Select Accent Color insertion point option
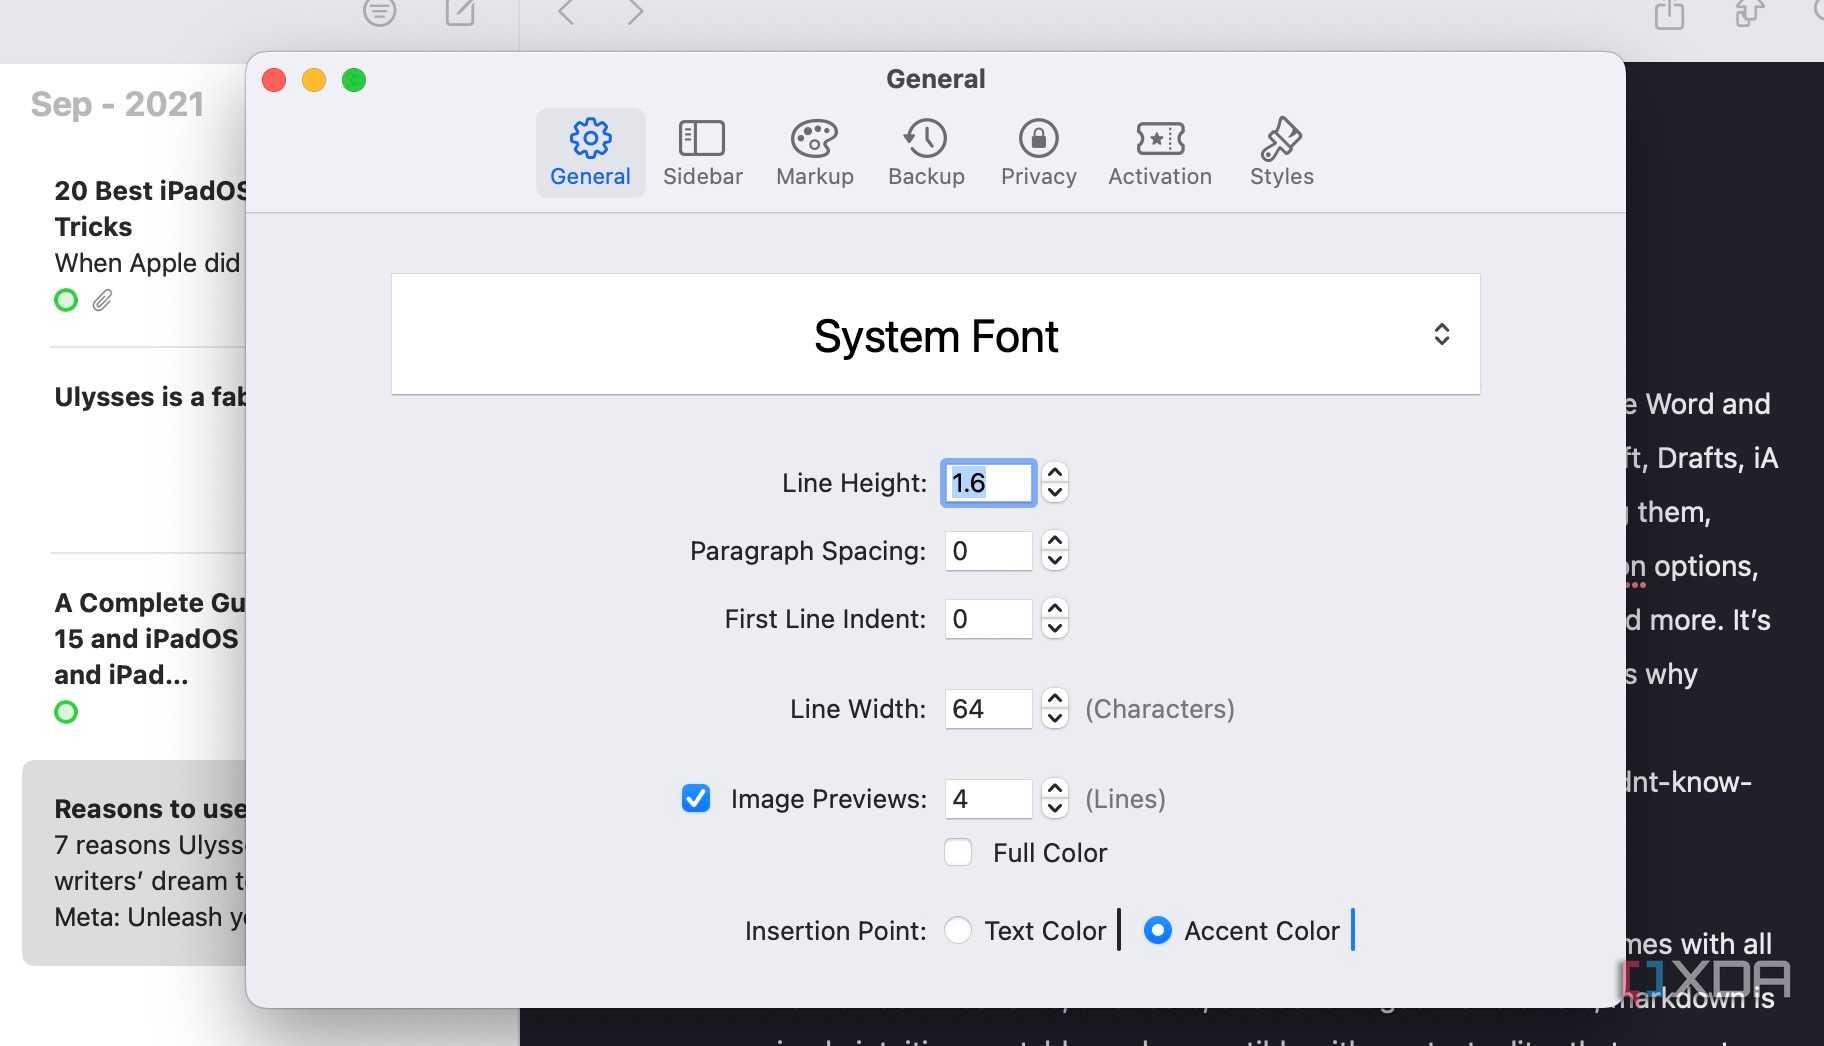 click(1157, 930)
